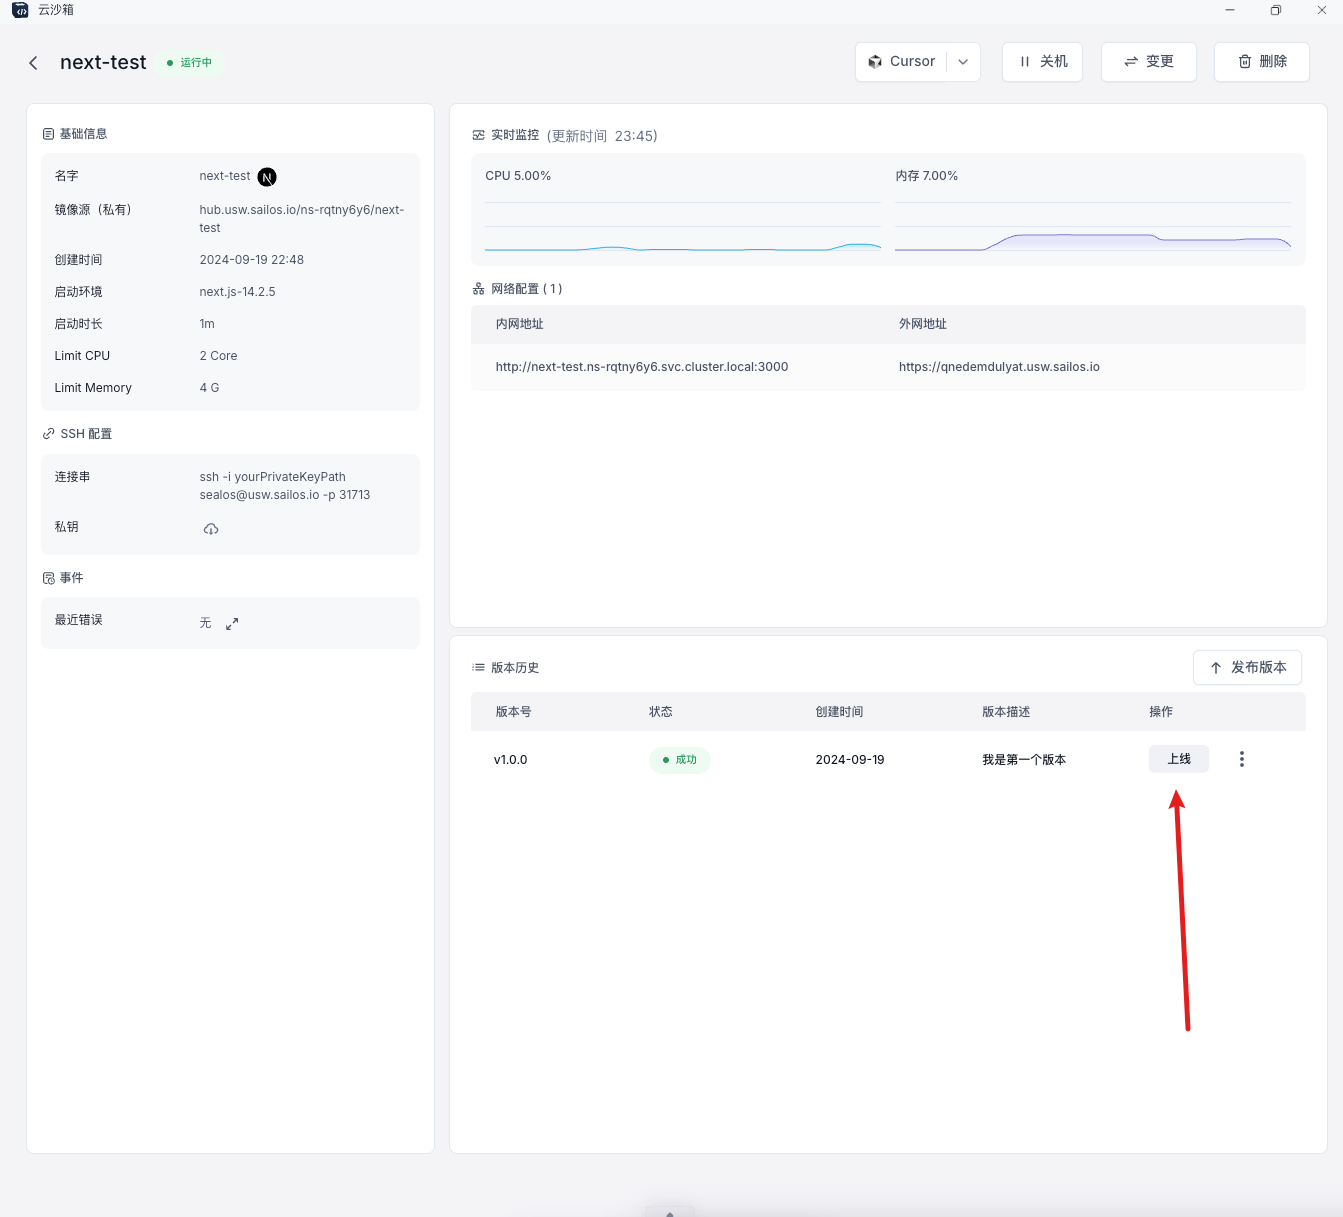Viewport: 1343px width, 1217px height.
Task: Expand the recent errors view icon
Action: [232, 624]
